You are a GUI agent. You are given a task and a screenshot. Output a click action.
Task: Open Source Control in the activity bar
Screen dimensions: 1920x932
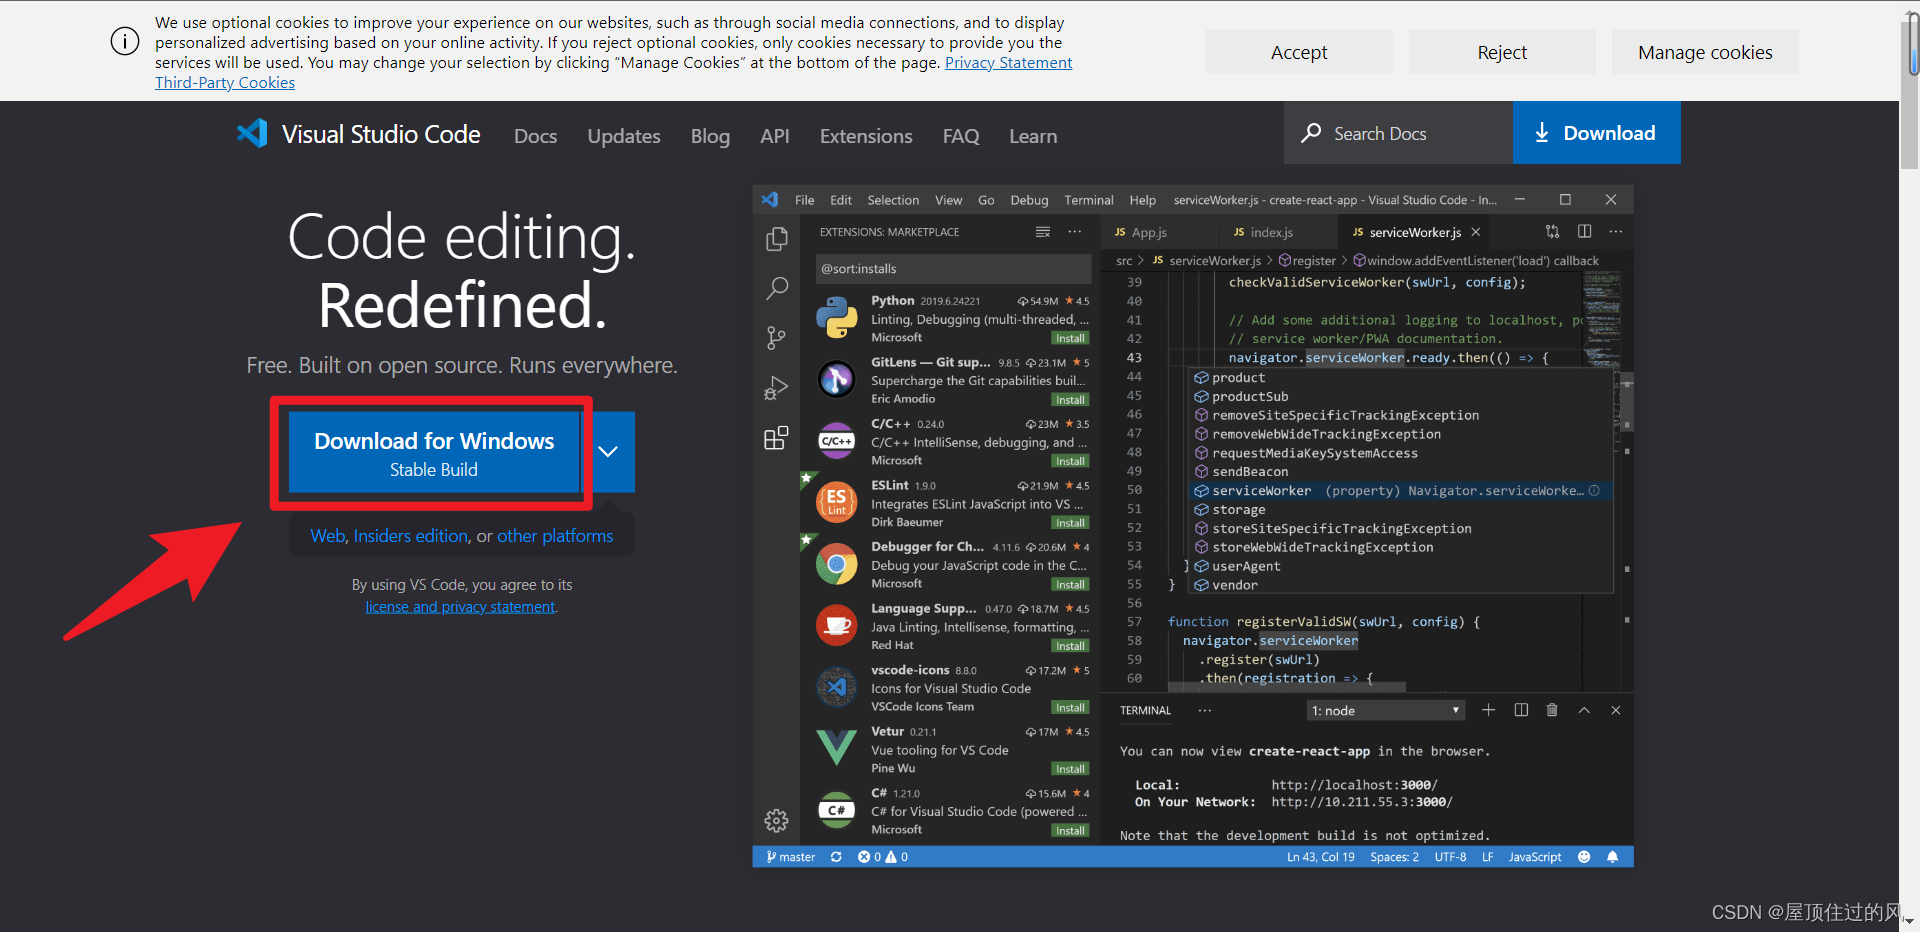pyautogui.click(x=776, y=338)
